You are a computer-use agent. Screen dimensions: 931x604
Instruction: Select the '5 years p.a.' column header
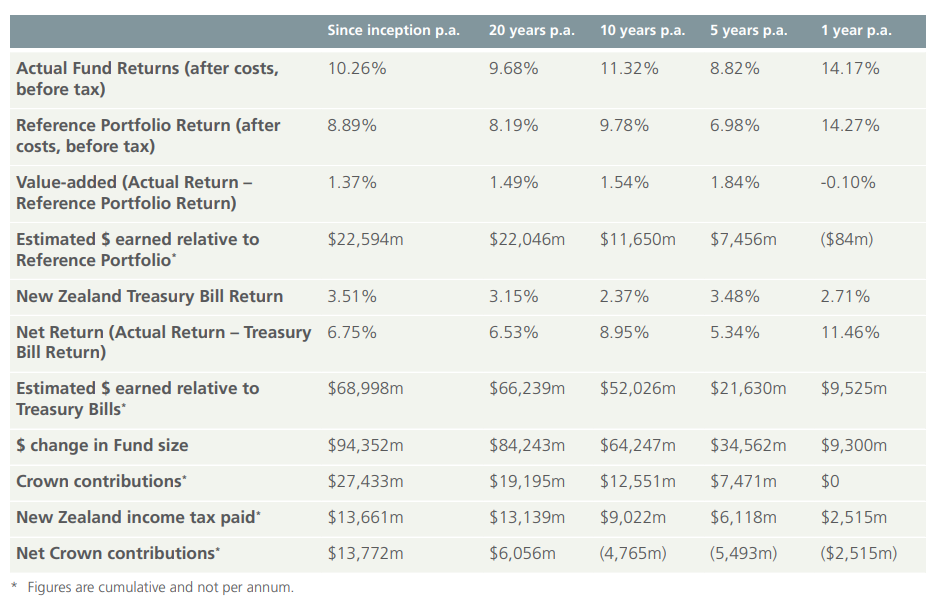pyautogui.click(x=749, y=30)
